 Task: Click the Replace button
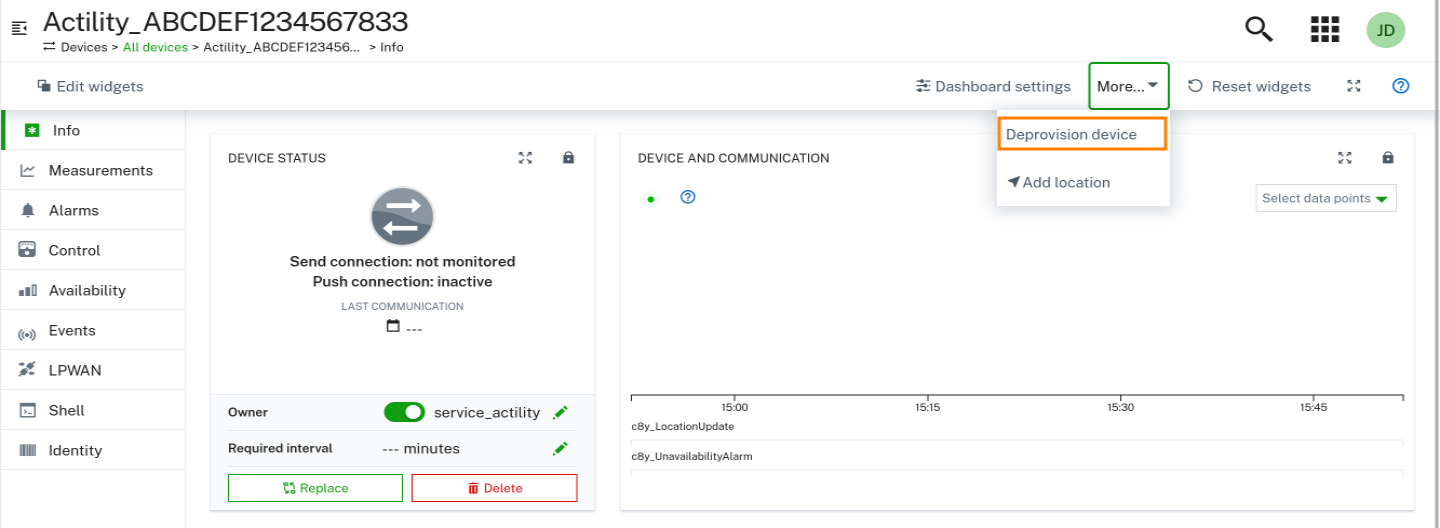click(x=315, y=488)
